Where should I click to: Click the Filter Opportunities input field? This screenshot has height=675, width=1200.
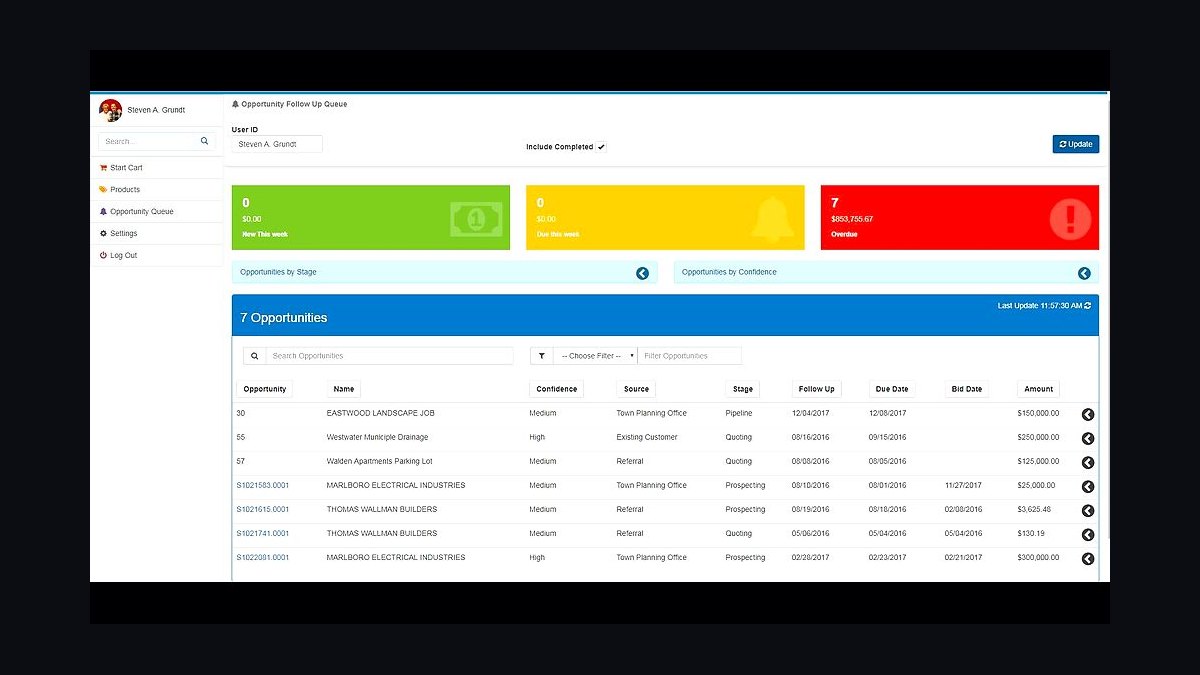(690, 356)
